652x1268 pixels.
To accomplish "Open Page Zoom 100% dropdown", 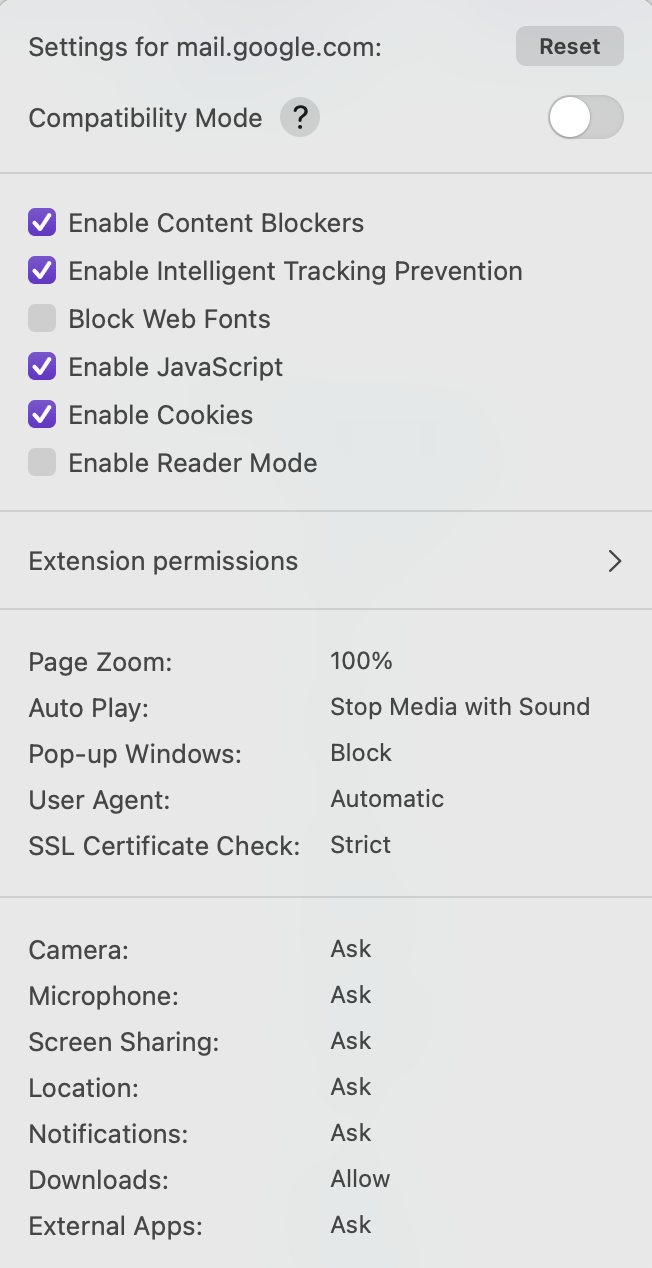I will pos(361,661).
